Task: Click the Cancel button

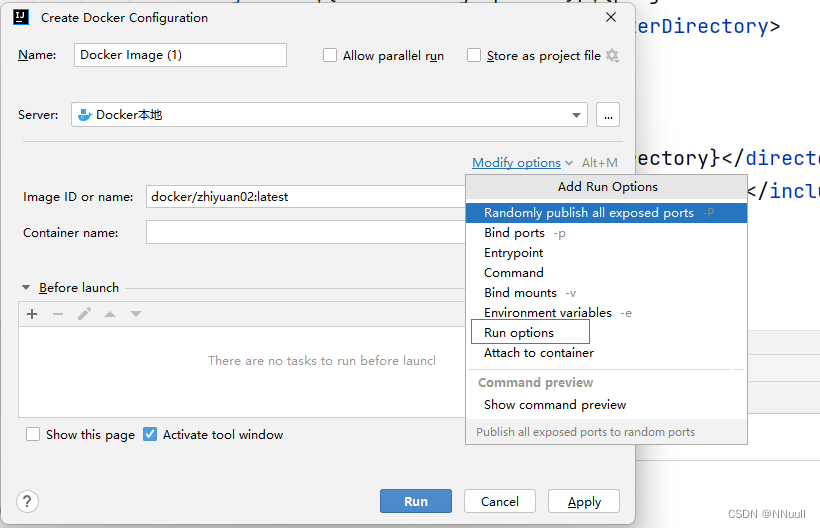Action: (x=500, y=501)
